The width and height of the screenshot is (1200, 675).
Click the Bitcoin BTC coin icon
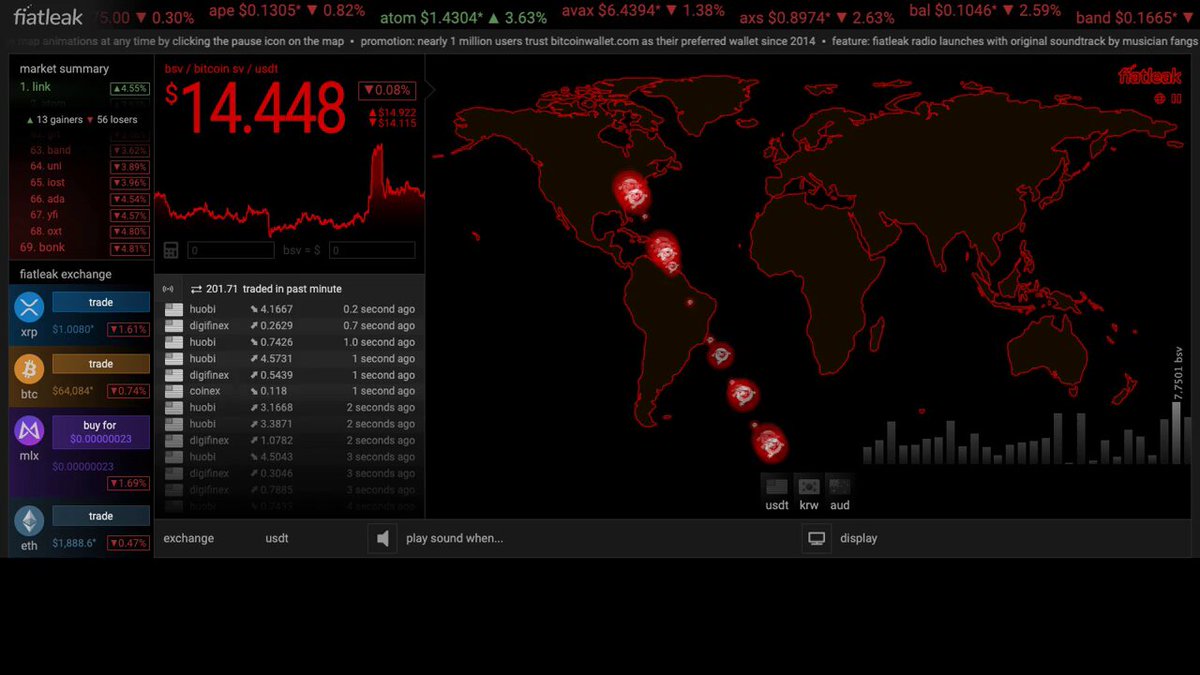point(29,369)
